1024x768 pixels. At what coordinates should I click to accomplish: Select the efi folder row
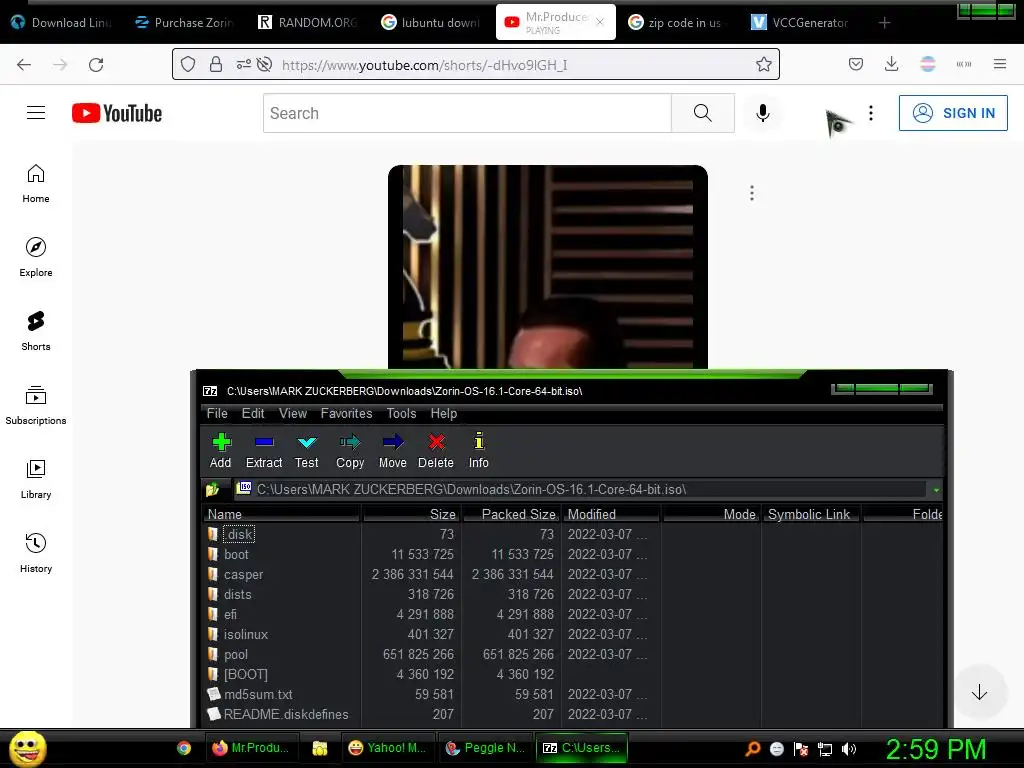[x=571, y=615]
